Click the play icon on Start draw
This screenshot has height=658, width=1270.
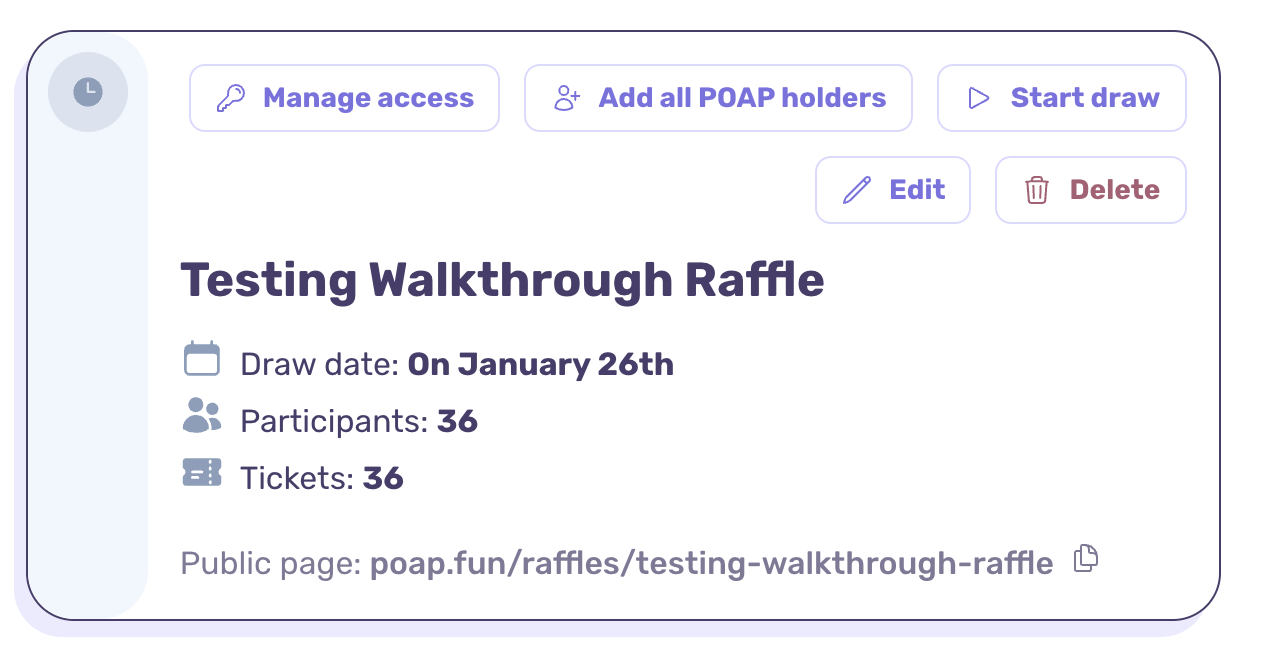(978, 97)
